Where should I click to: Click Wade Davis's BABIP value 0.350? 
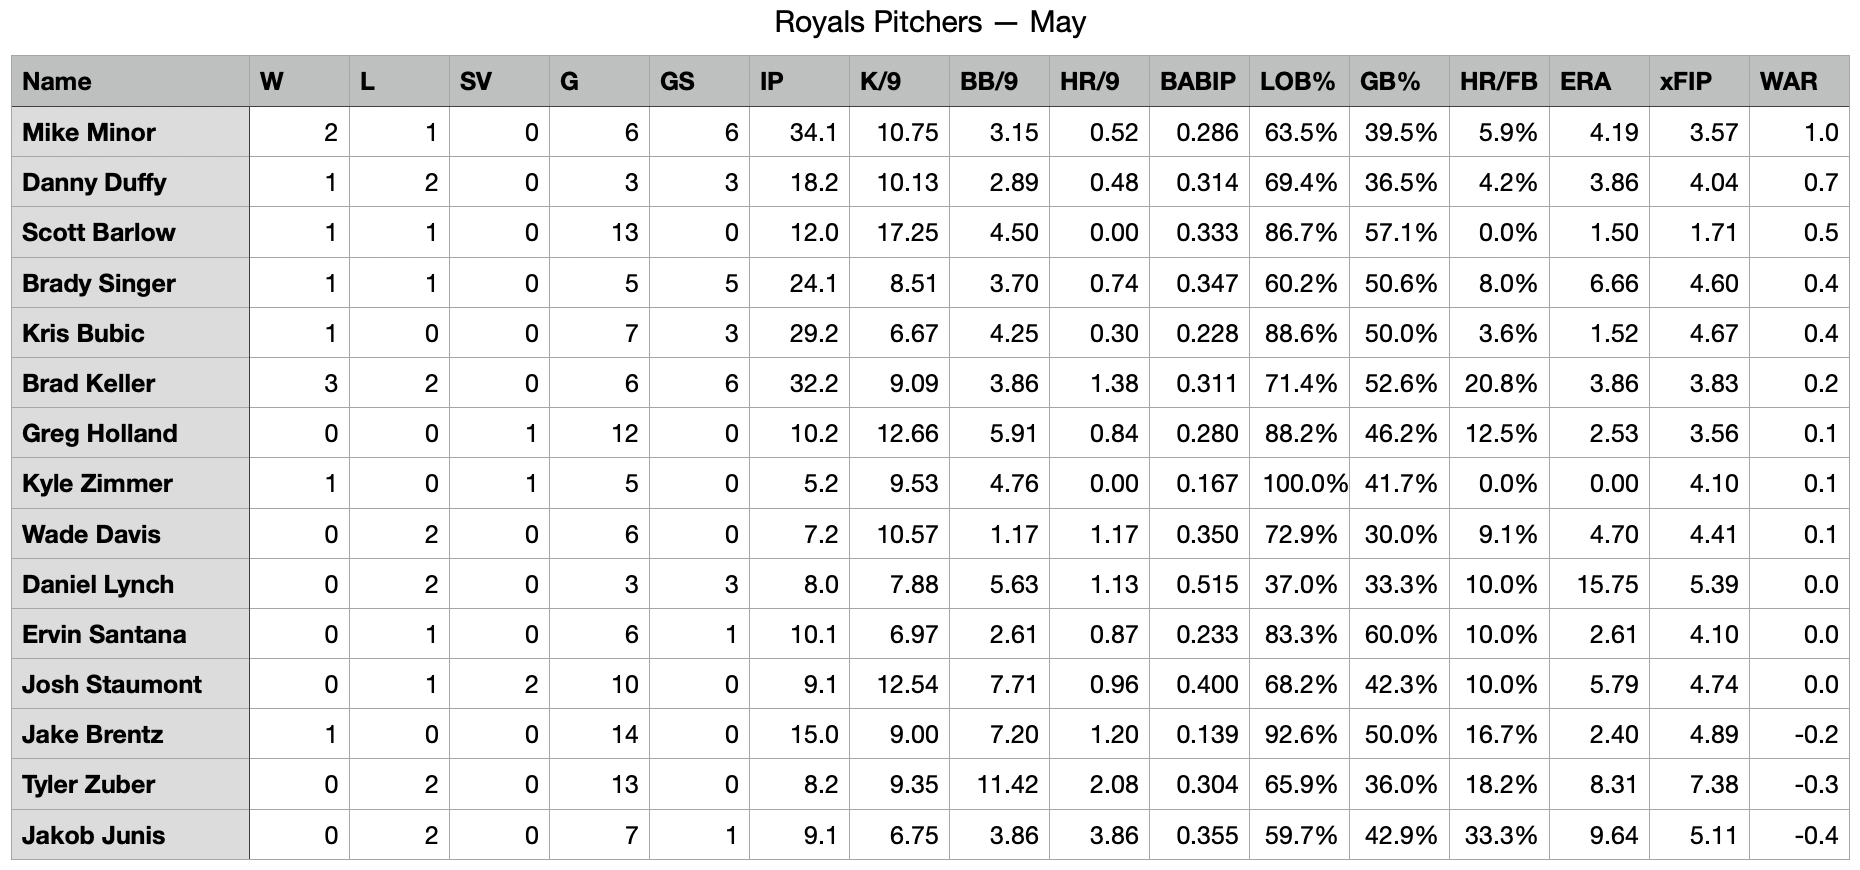(1207, 534)
